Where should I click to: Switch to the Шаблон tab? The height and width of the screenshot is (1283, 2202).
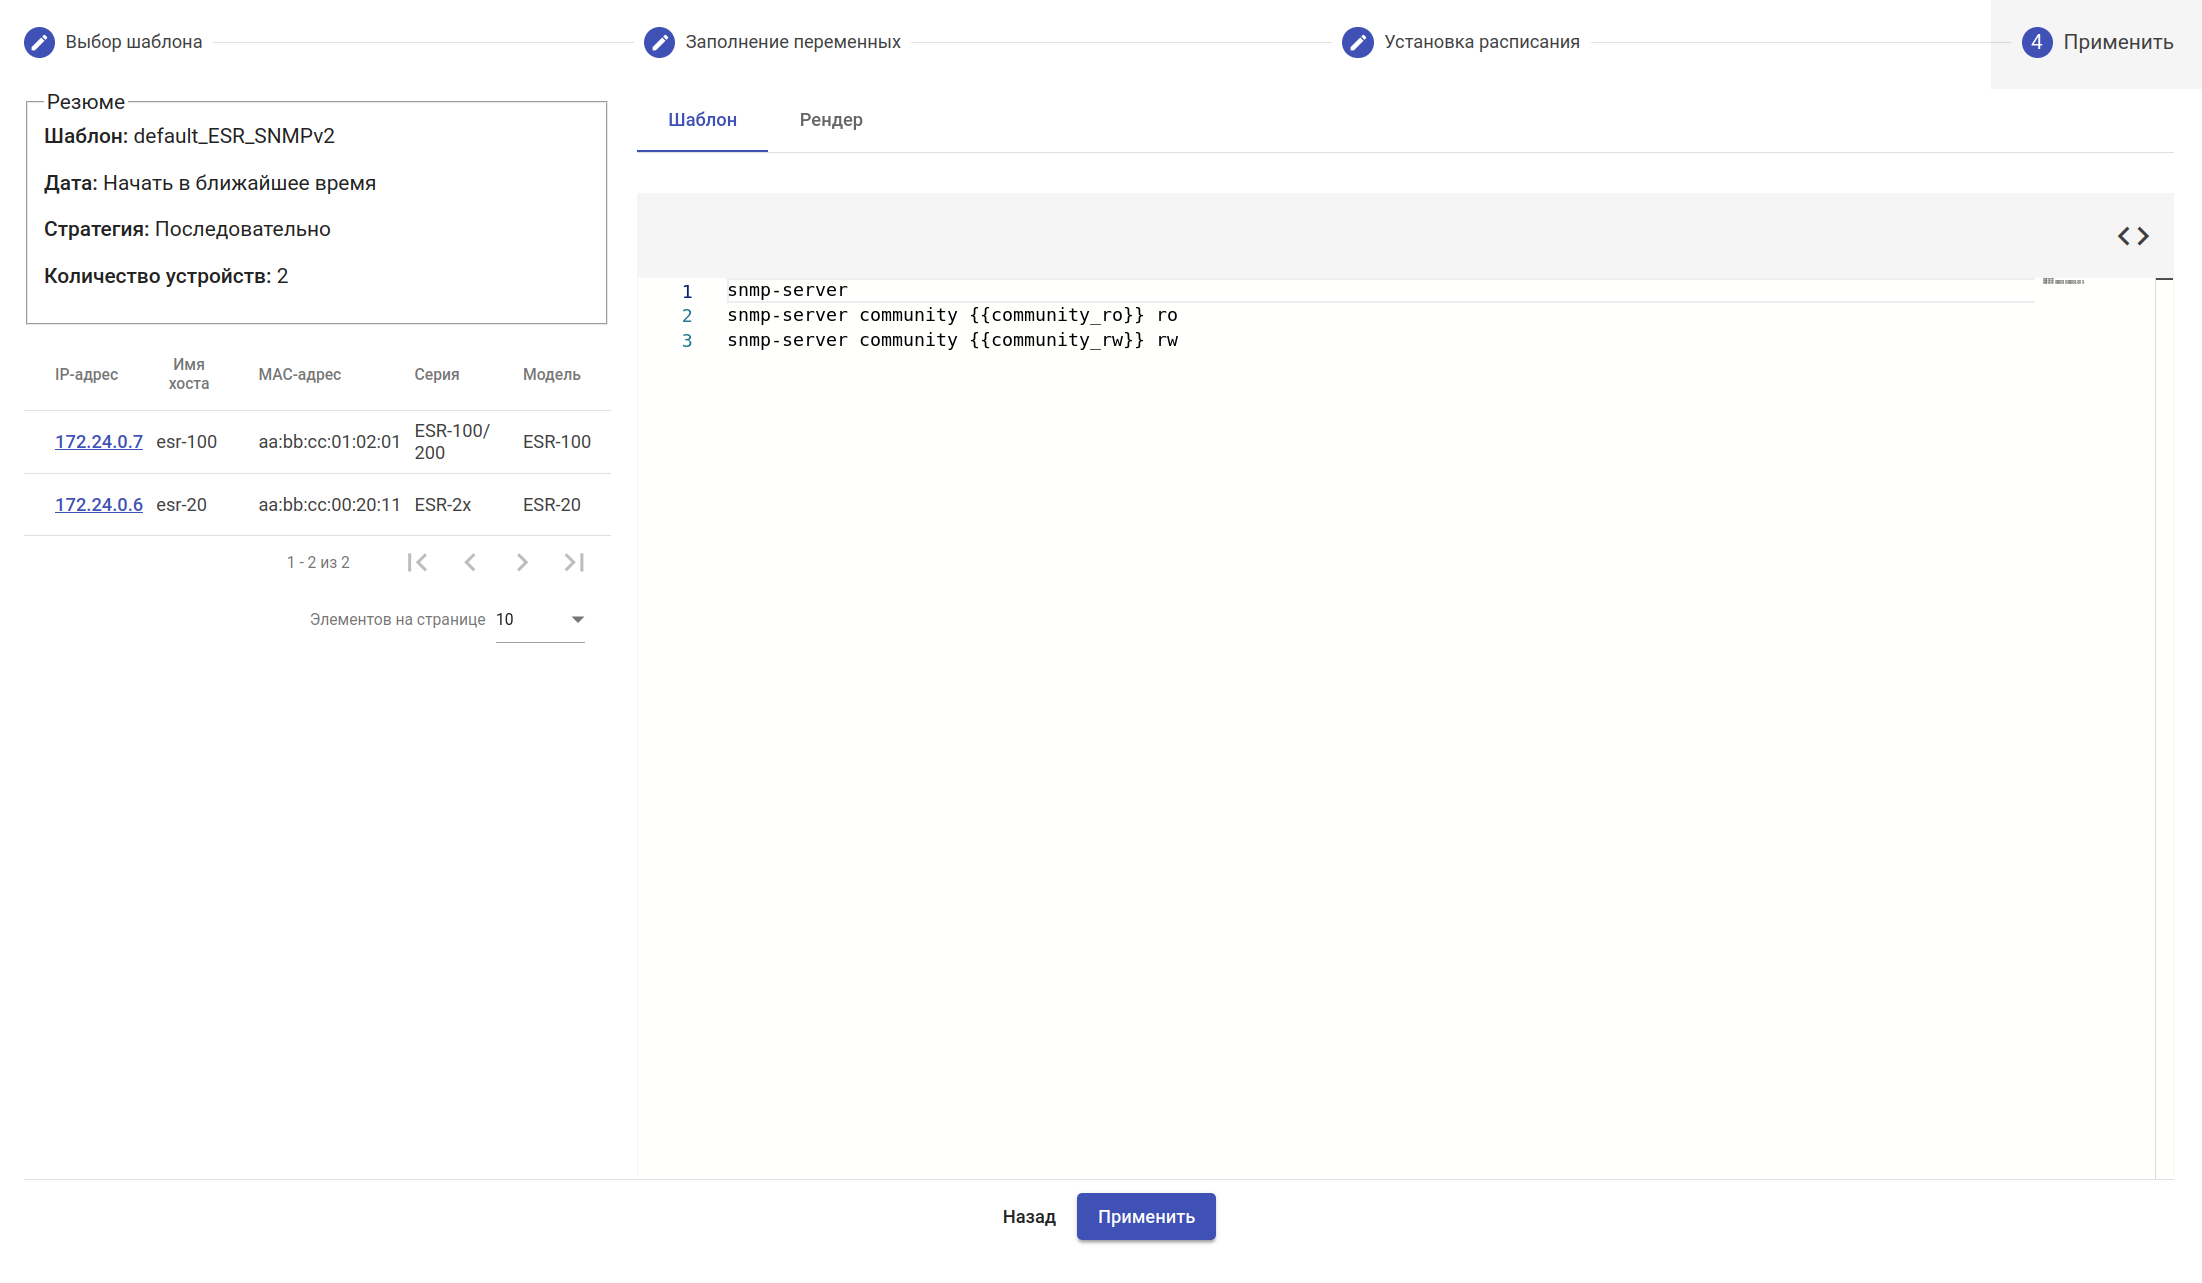point(702,120)
